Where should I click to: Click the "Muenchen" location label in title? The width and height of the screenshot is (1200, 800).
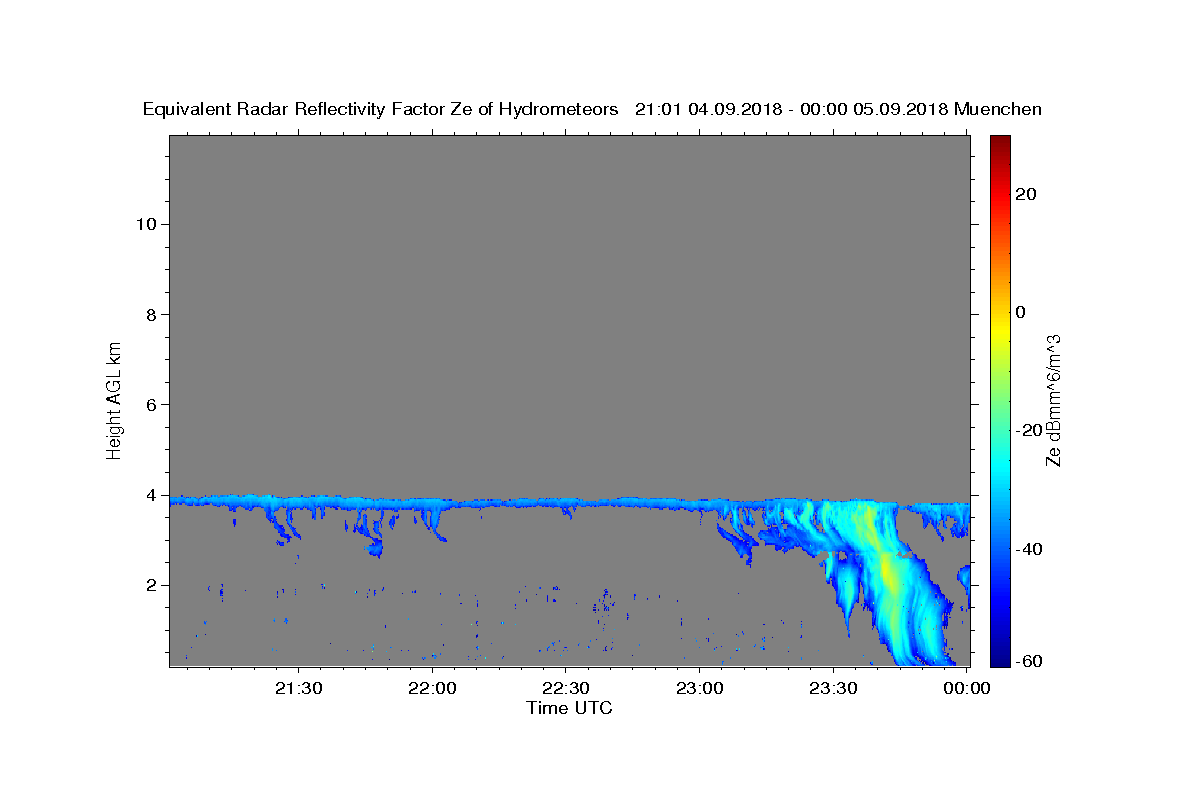[998, 110]
